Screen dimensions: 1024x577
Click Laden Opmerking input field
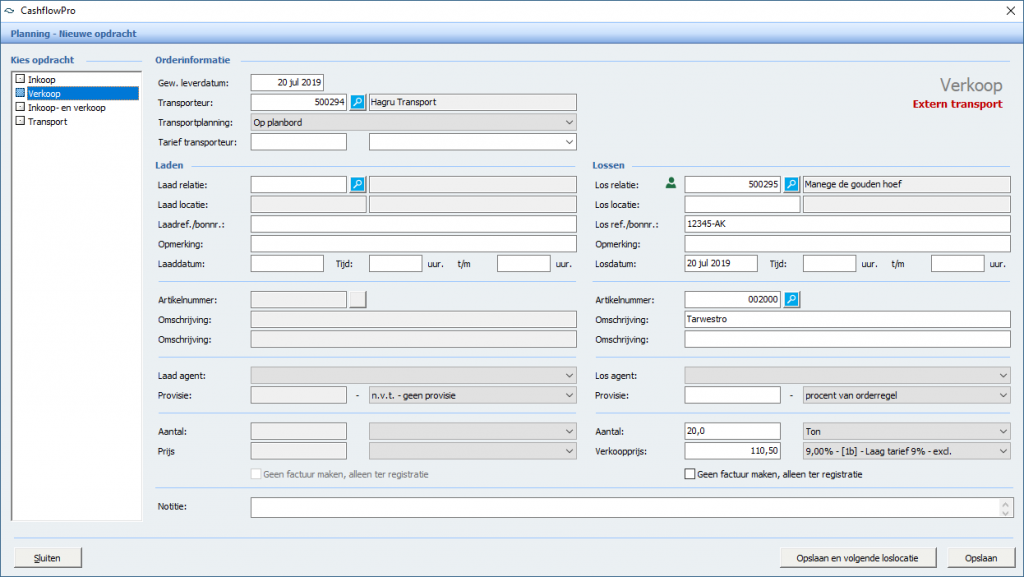pos(413,244)
